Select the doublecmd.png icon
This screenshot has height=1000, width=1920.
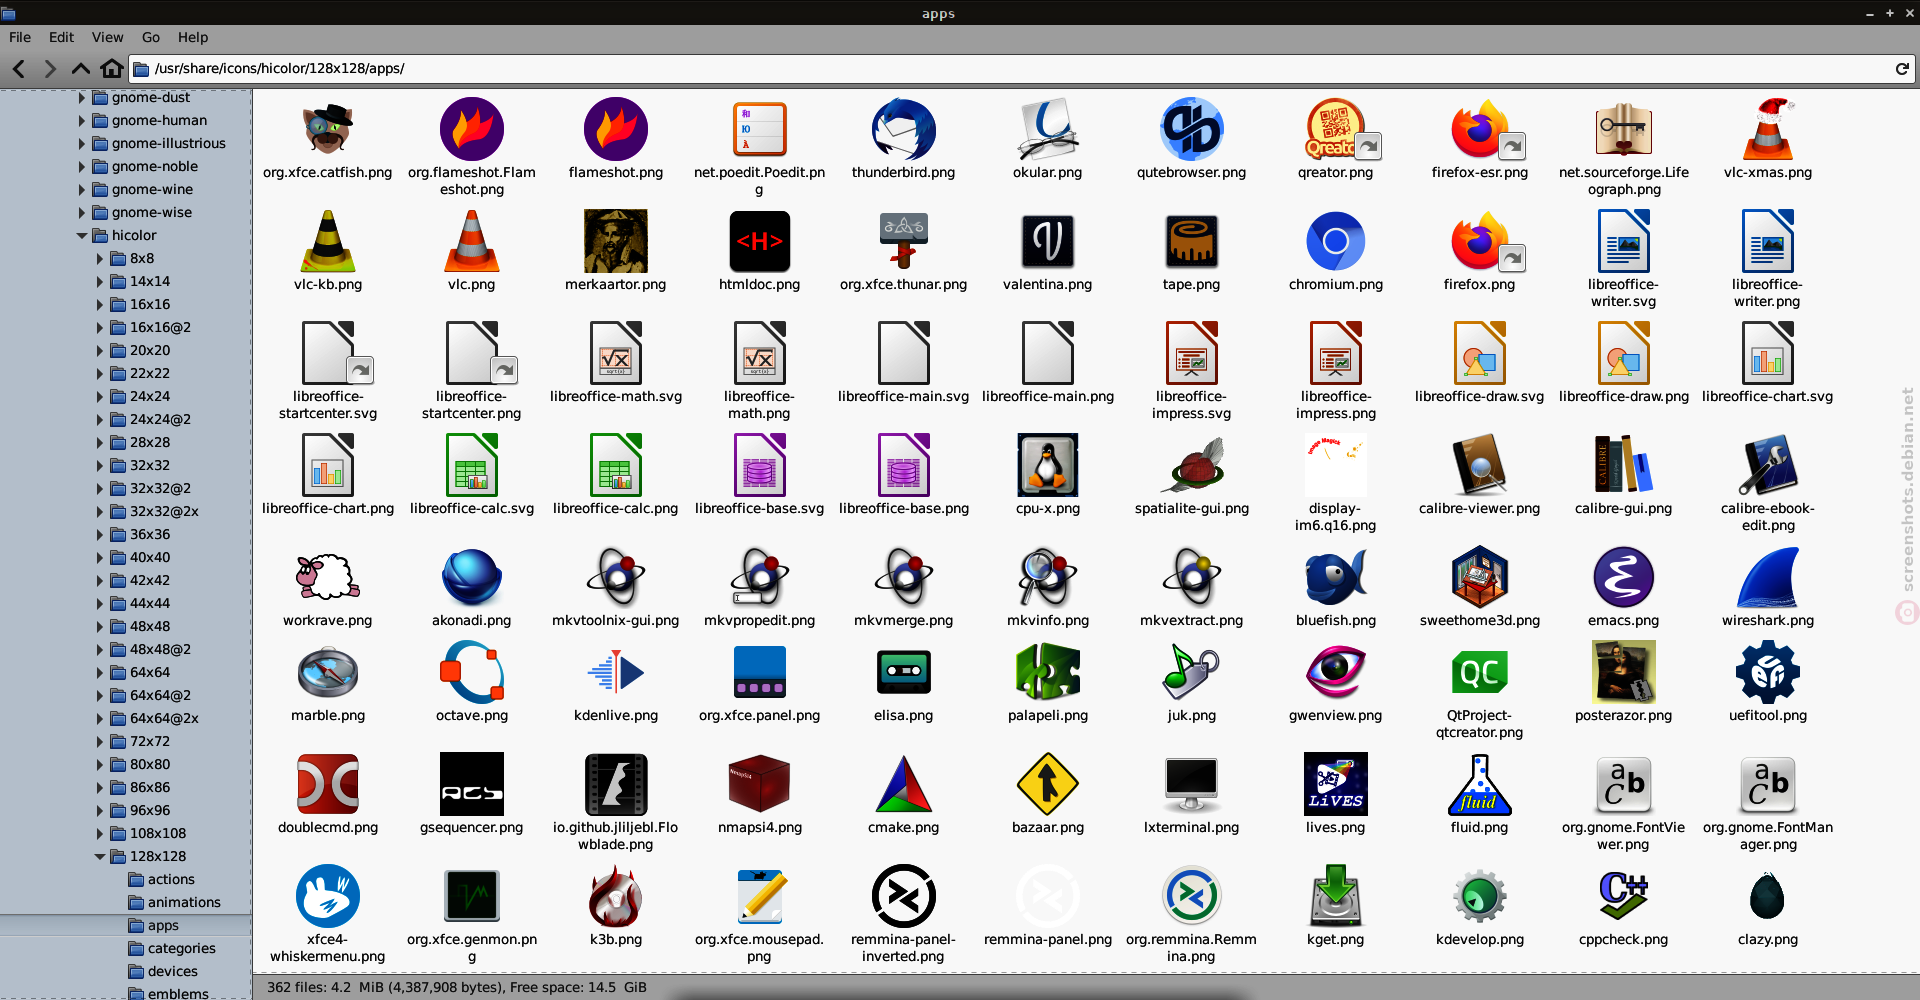click(328, 785)
